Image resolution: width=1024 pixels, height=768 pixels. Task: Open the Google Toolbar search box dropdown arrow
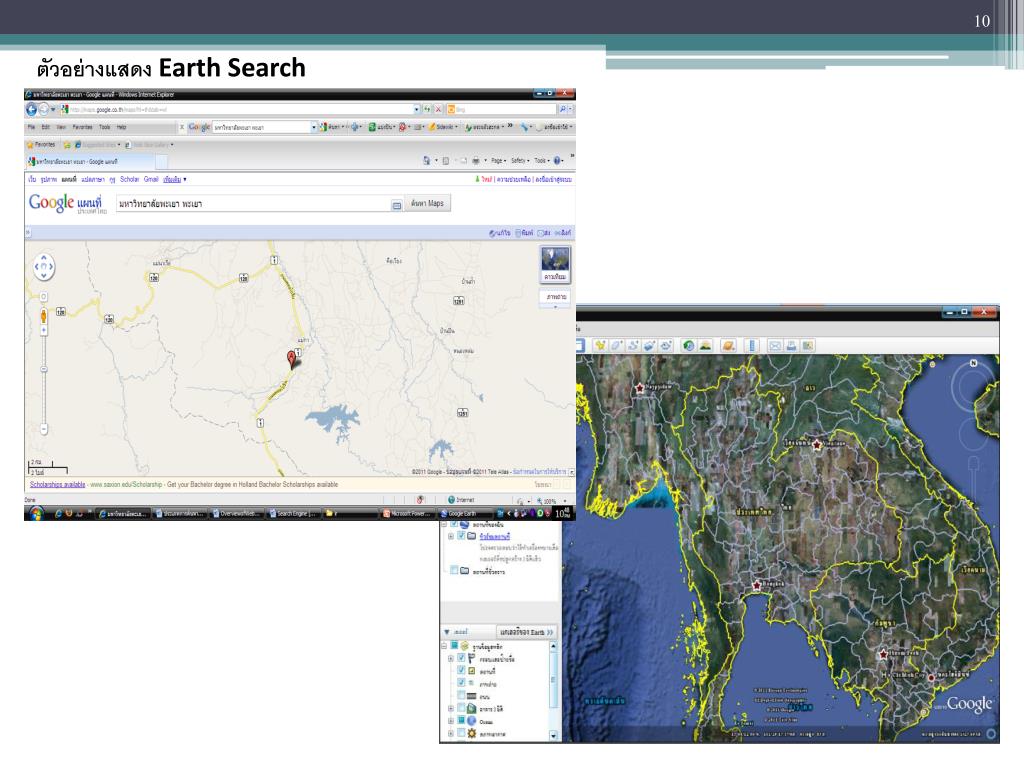pyautogui.click(x=314, y=127)
